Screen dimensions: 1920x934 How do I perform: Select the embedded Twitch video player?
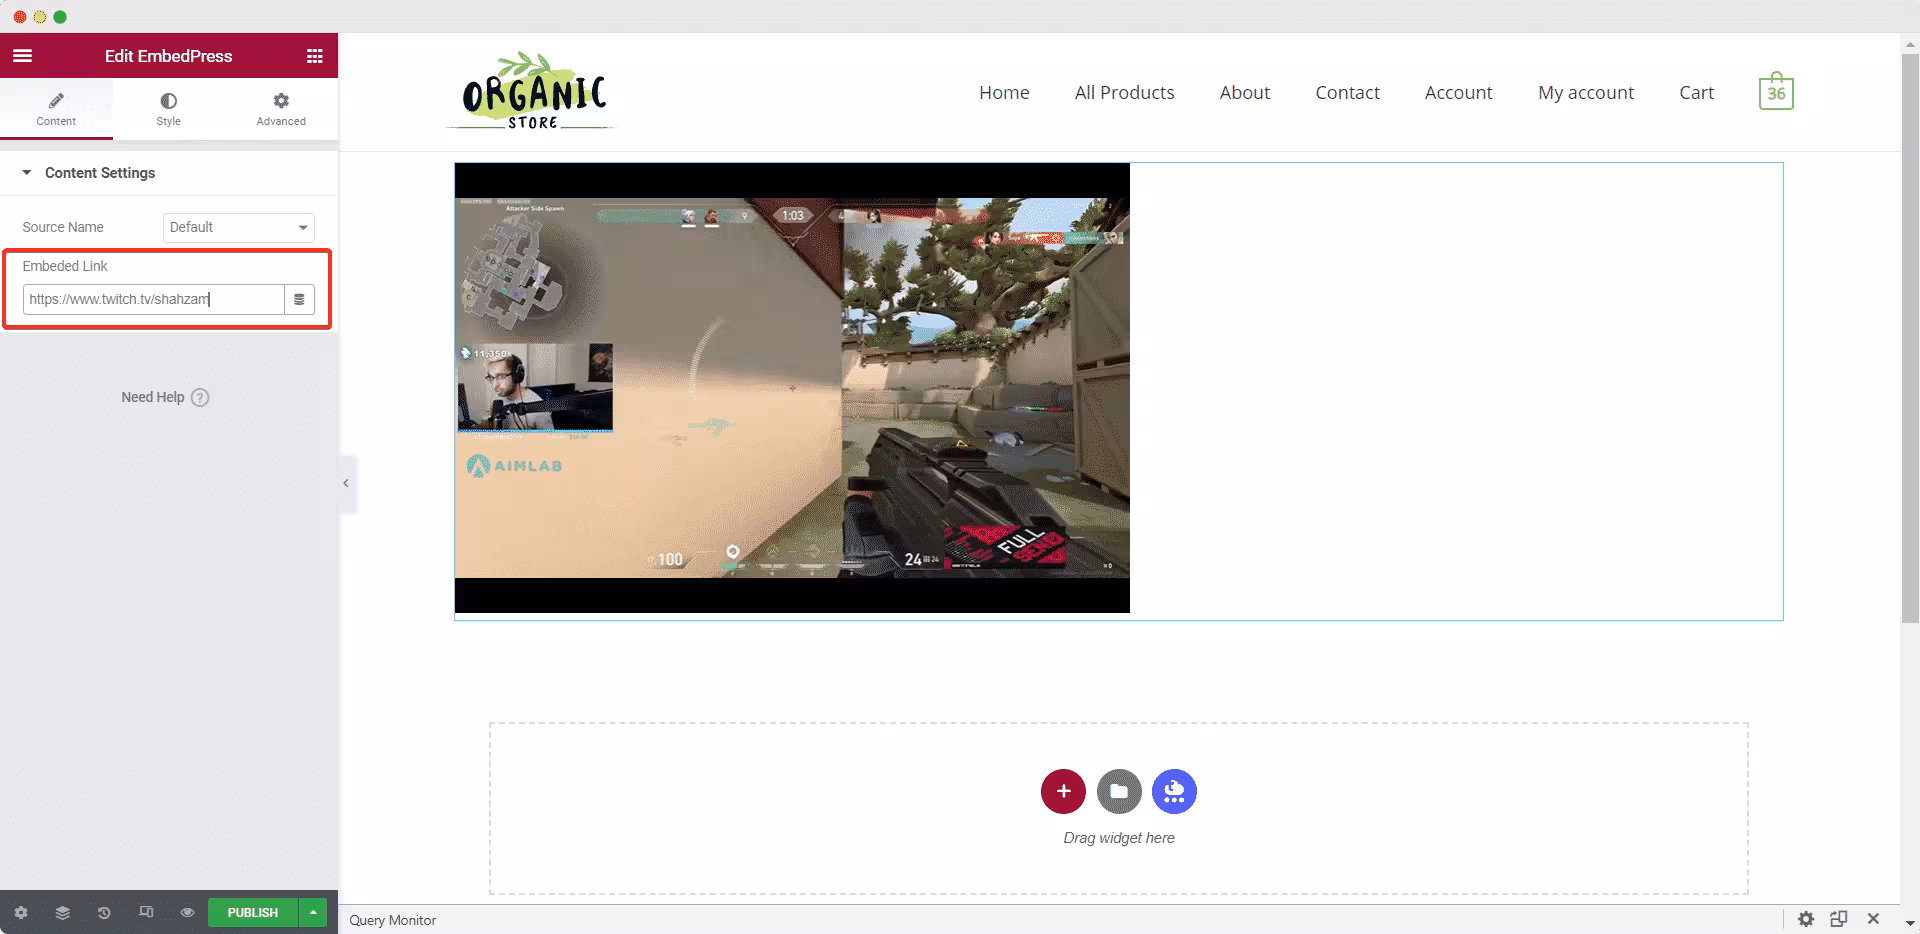[x=792, y=388]
